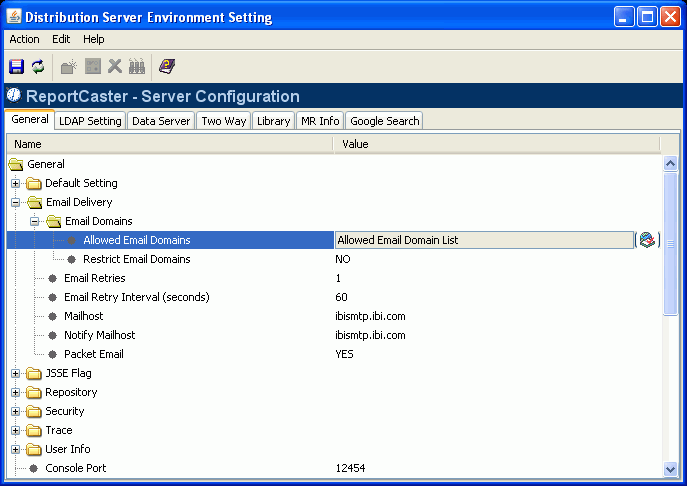Click the Mailhost value ibismtp.ibi.com
Viewport: 687px width, 486px height.
[x=370, y=316]
